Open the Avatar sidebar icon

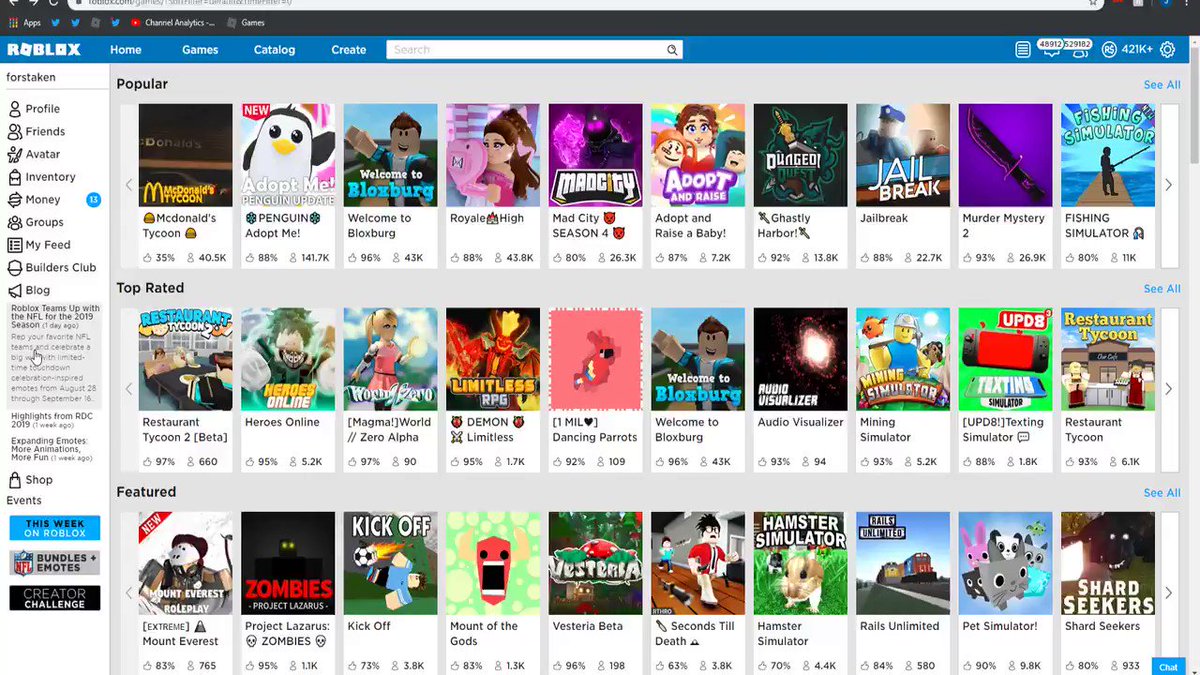click(15, 154)
